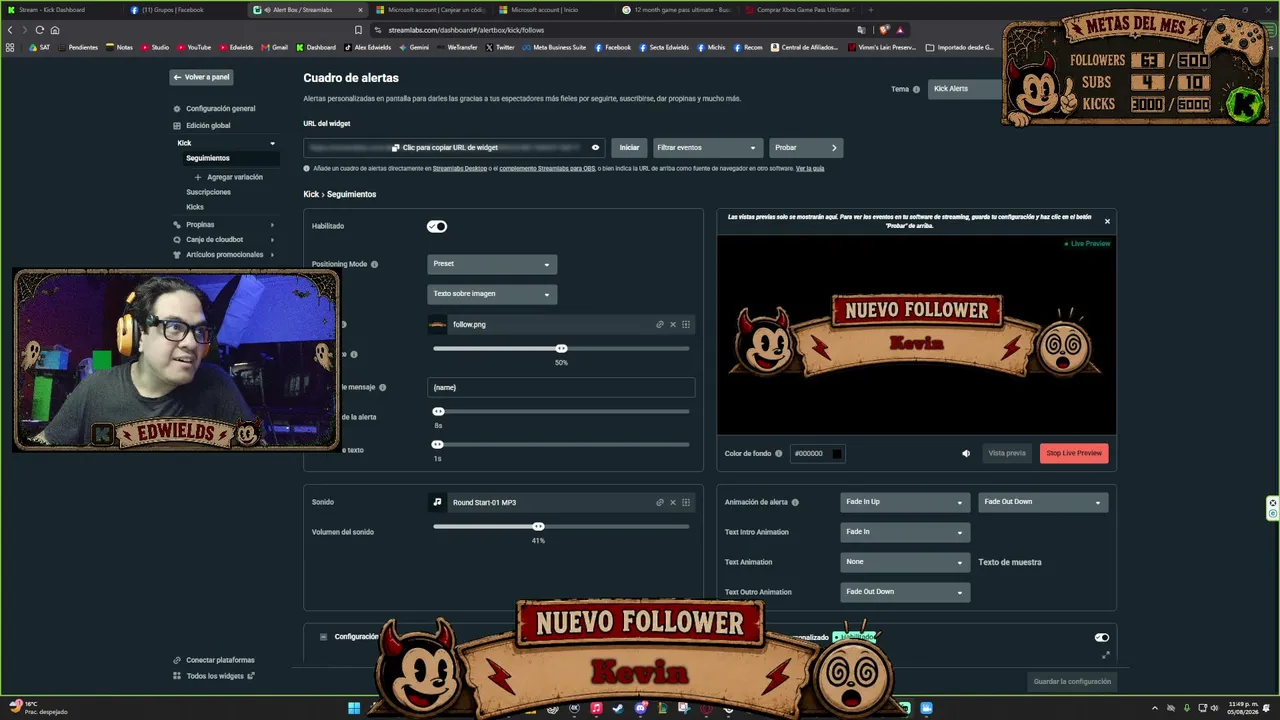Select Kicks alert type in sidebar
Viewport: 1280px width, 720px height.
coord(195,207)
